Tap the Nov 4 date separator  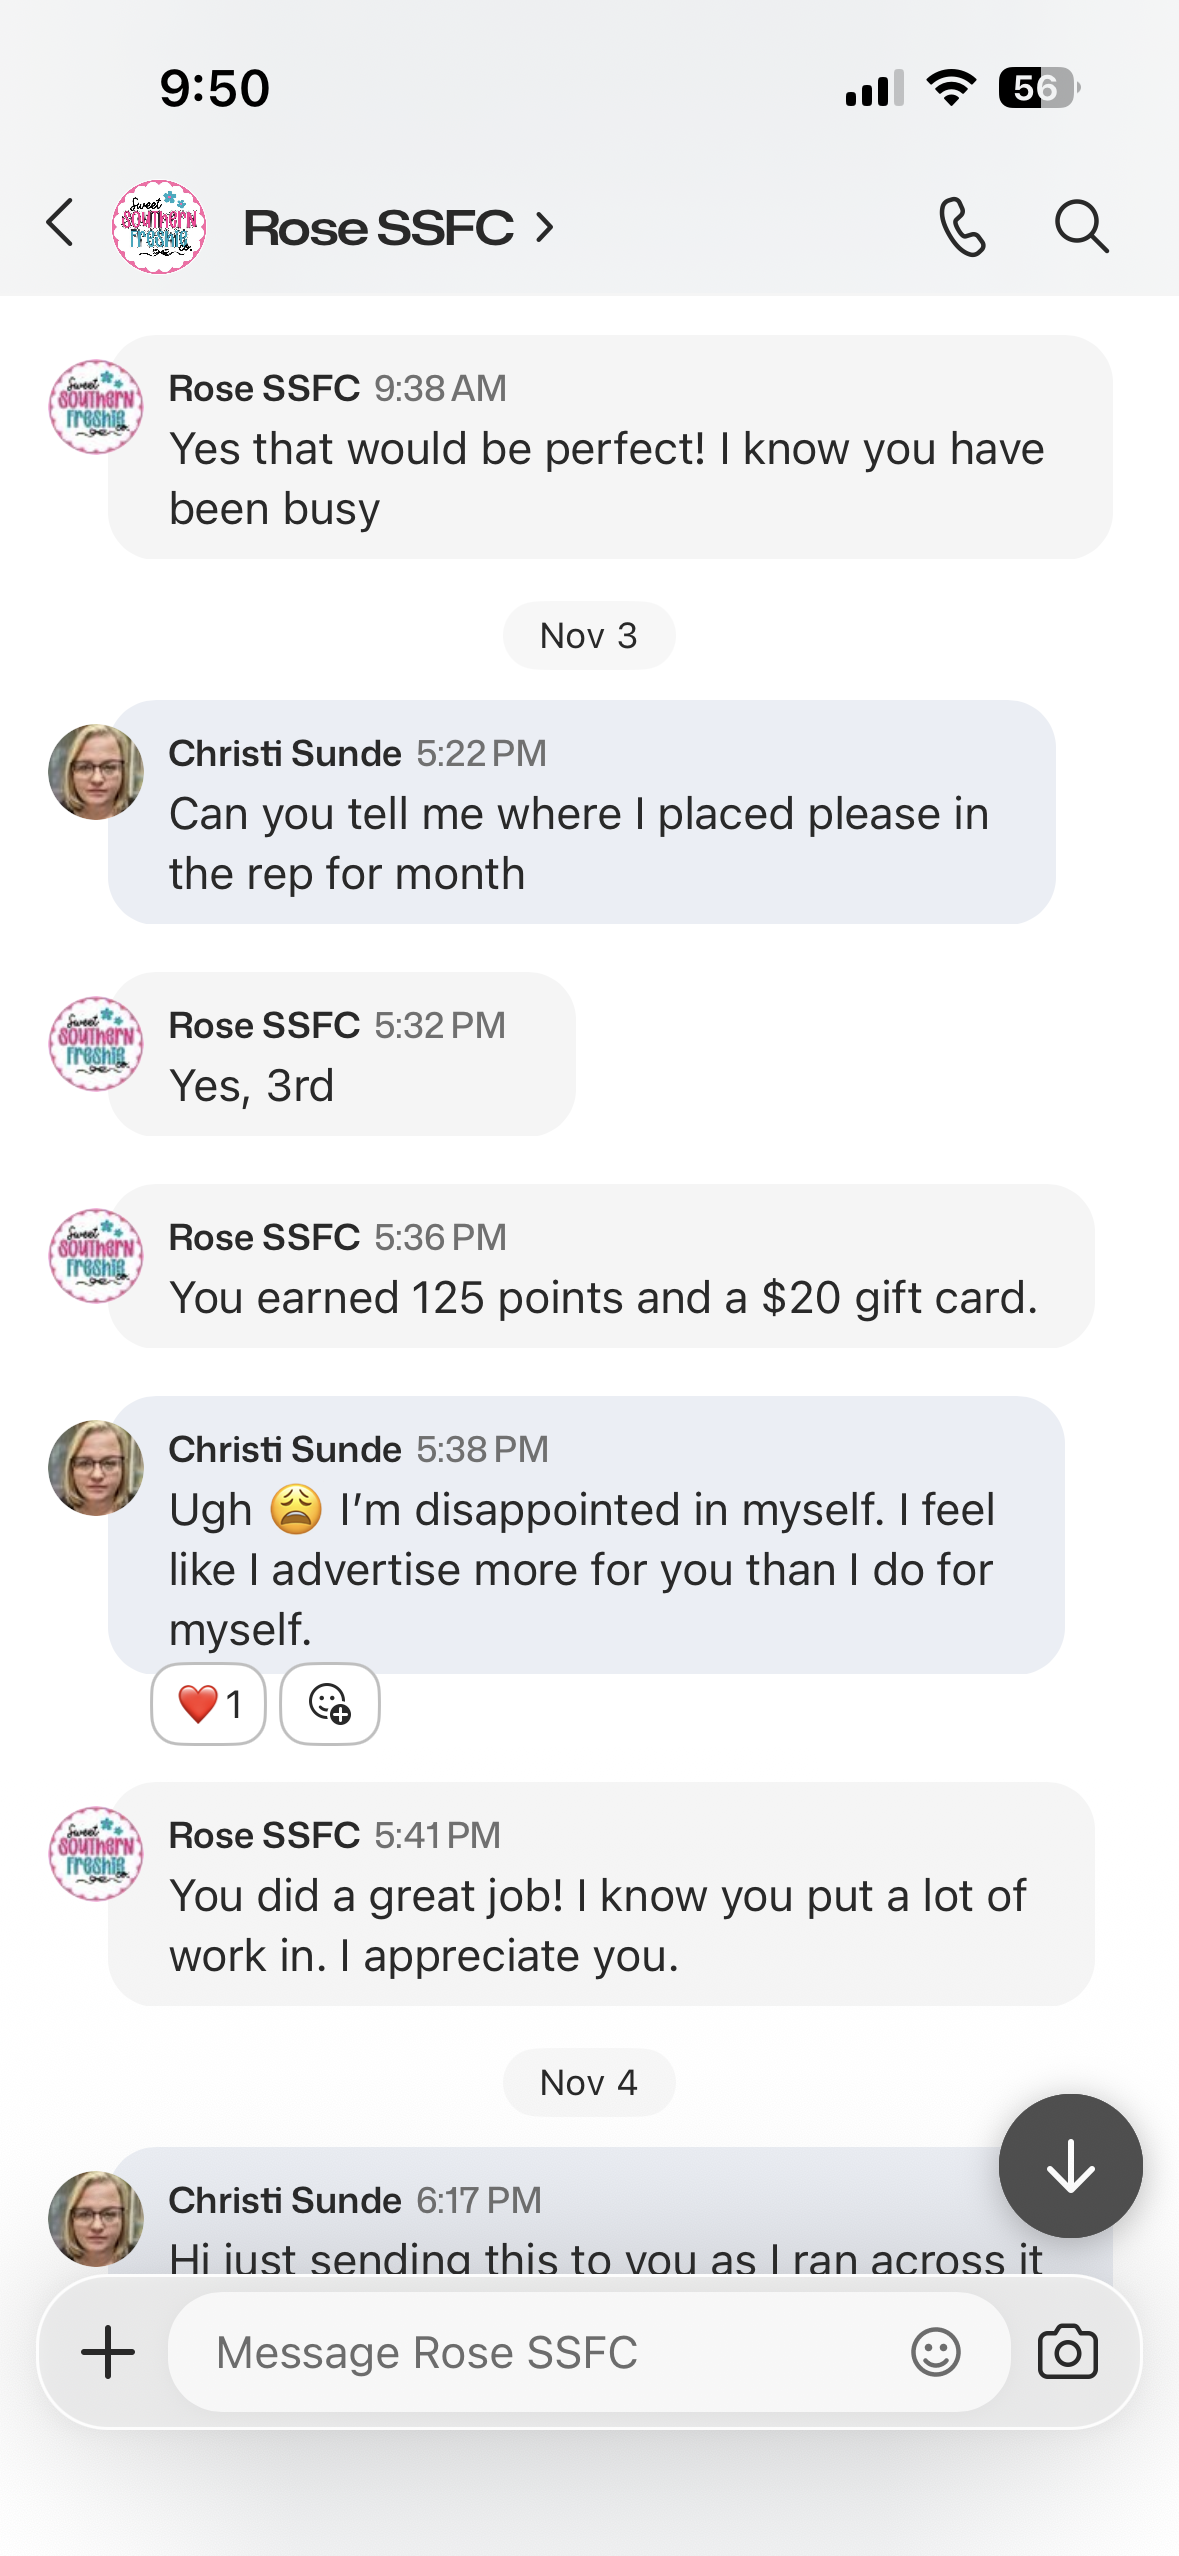[588, 2083]
